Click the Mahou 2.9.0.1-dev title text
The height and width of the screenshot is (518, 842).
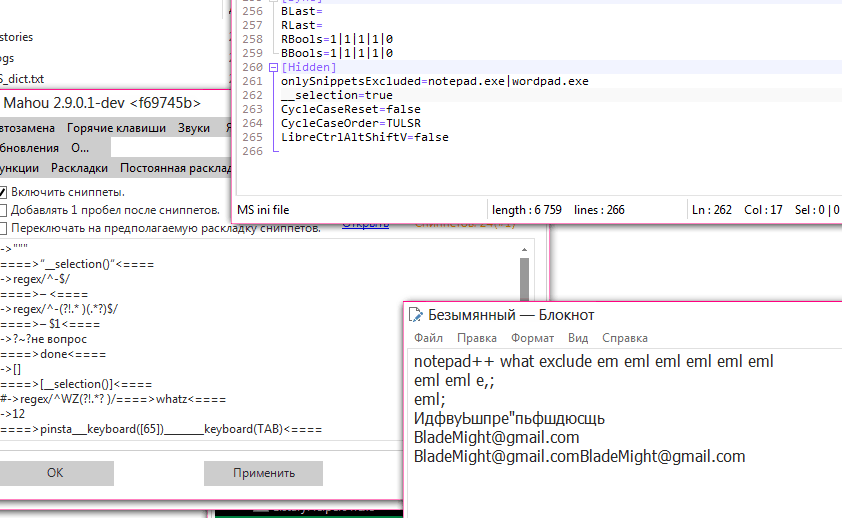pos(102,103)
